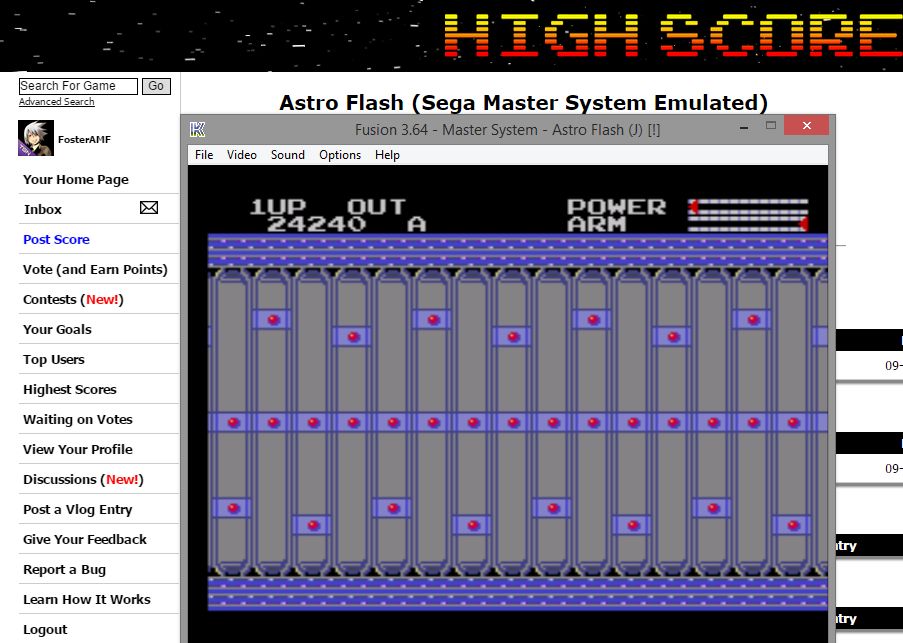This screenshot has height=643, width=903.
Task: Click the Inbox envelope icon
Action: [149, 208]
